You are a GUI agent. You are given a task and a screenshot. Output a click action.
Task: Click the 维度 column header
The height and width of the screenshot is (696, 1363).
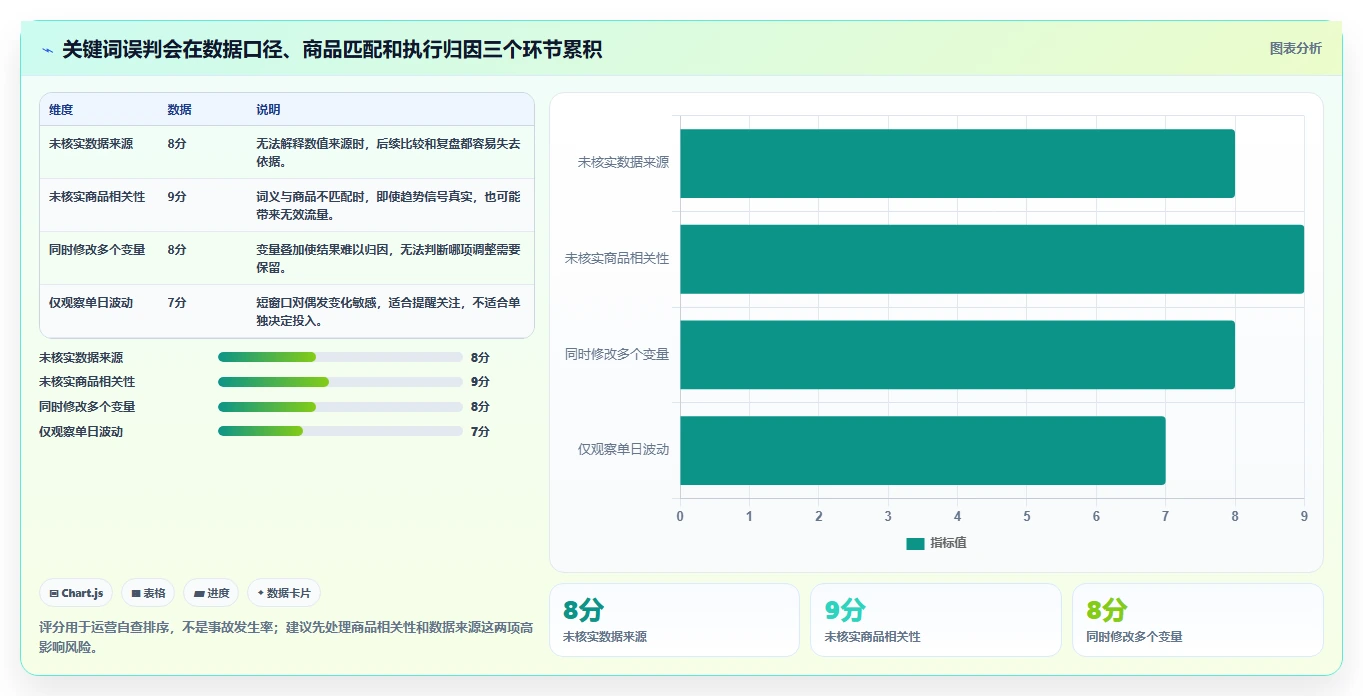coord(61,110)
